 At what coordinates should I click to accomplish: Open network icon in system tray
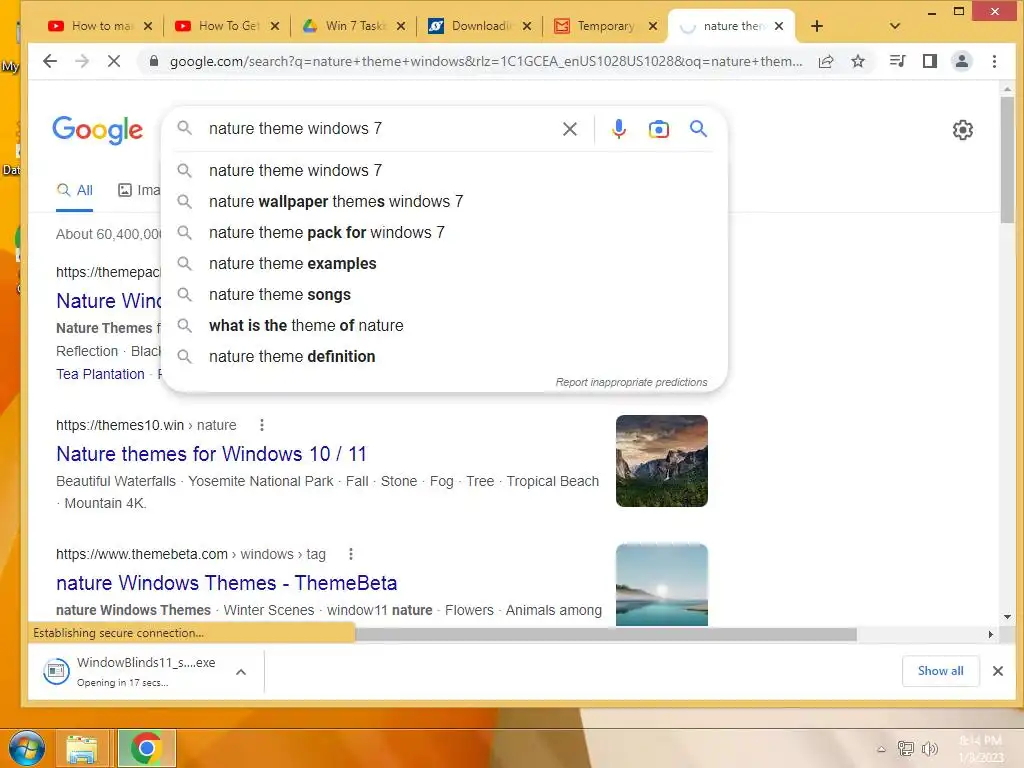tap(906, 749)
